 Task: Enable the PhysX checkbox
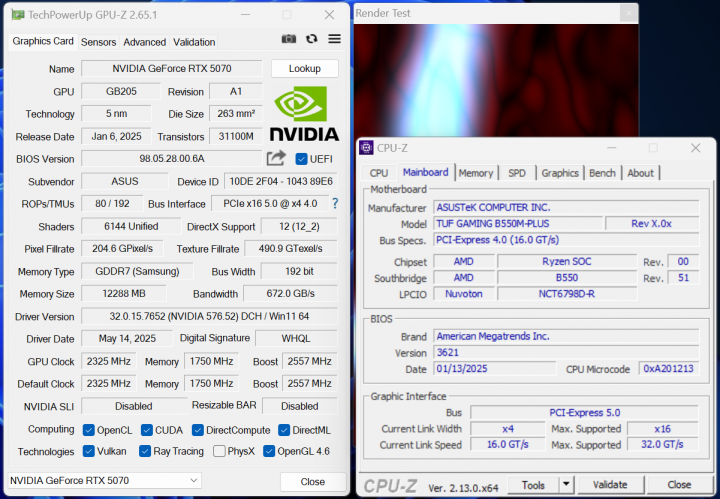(219, 451)
